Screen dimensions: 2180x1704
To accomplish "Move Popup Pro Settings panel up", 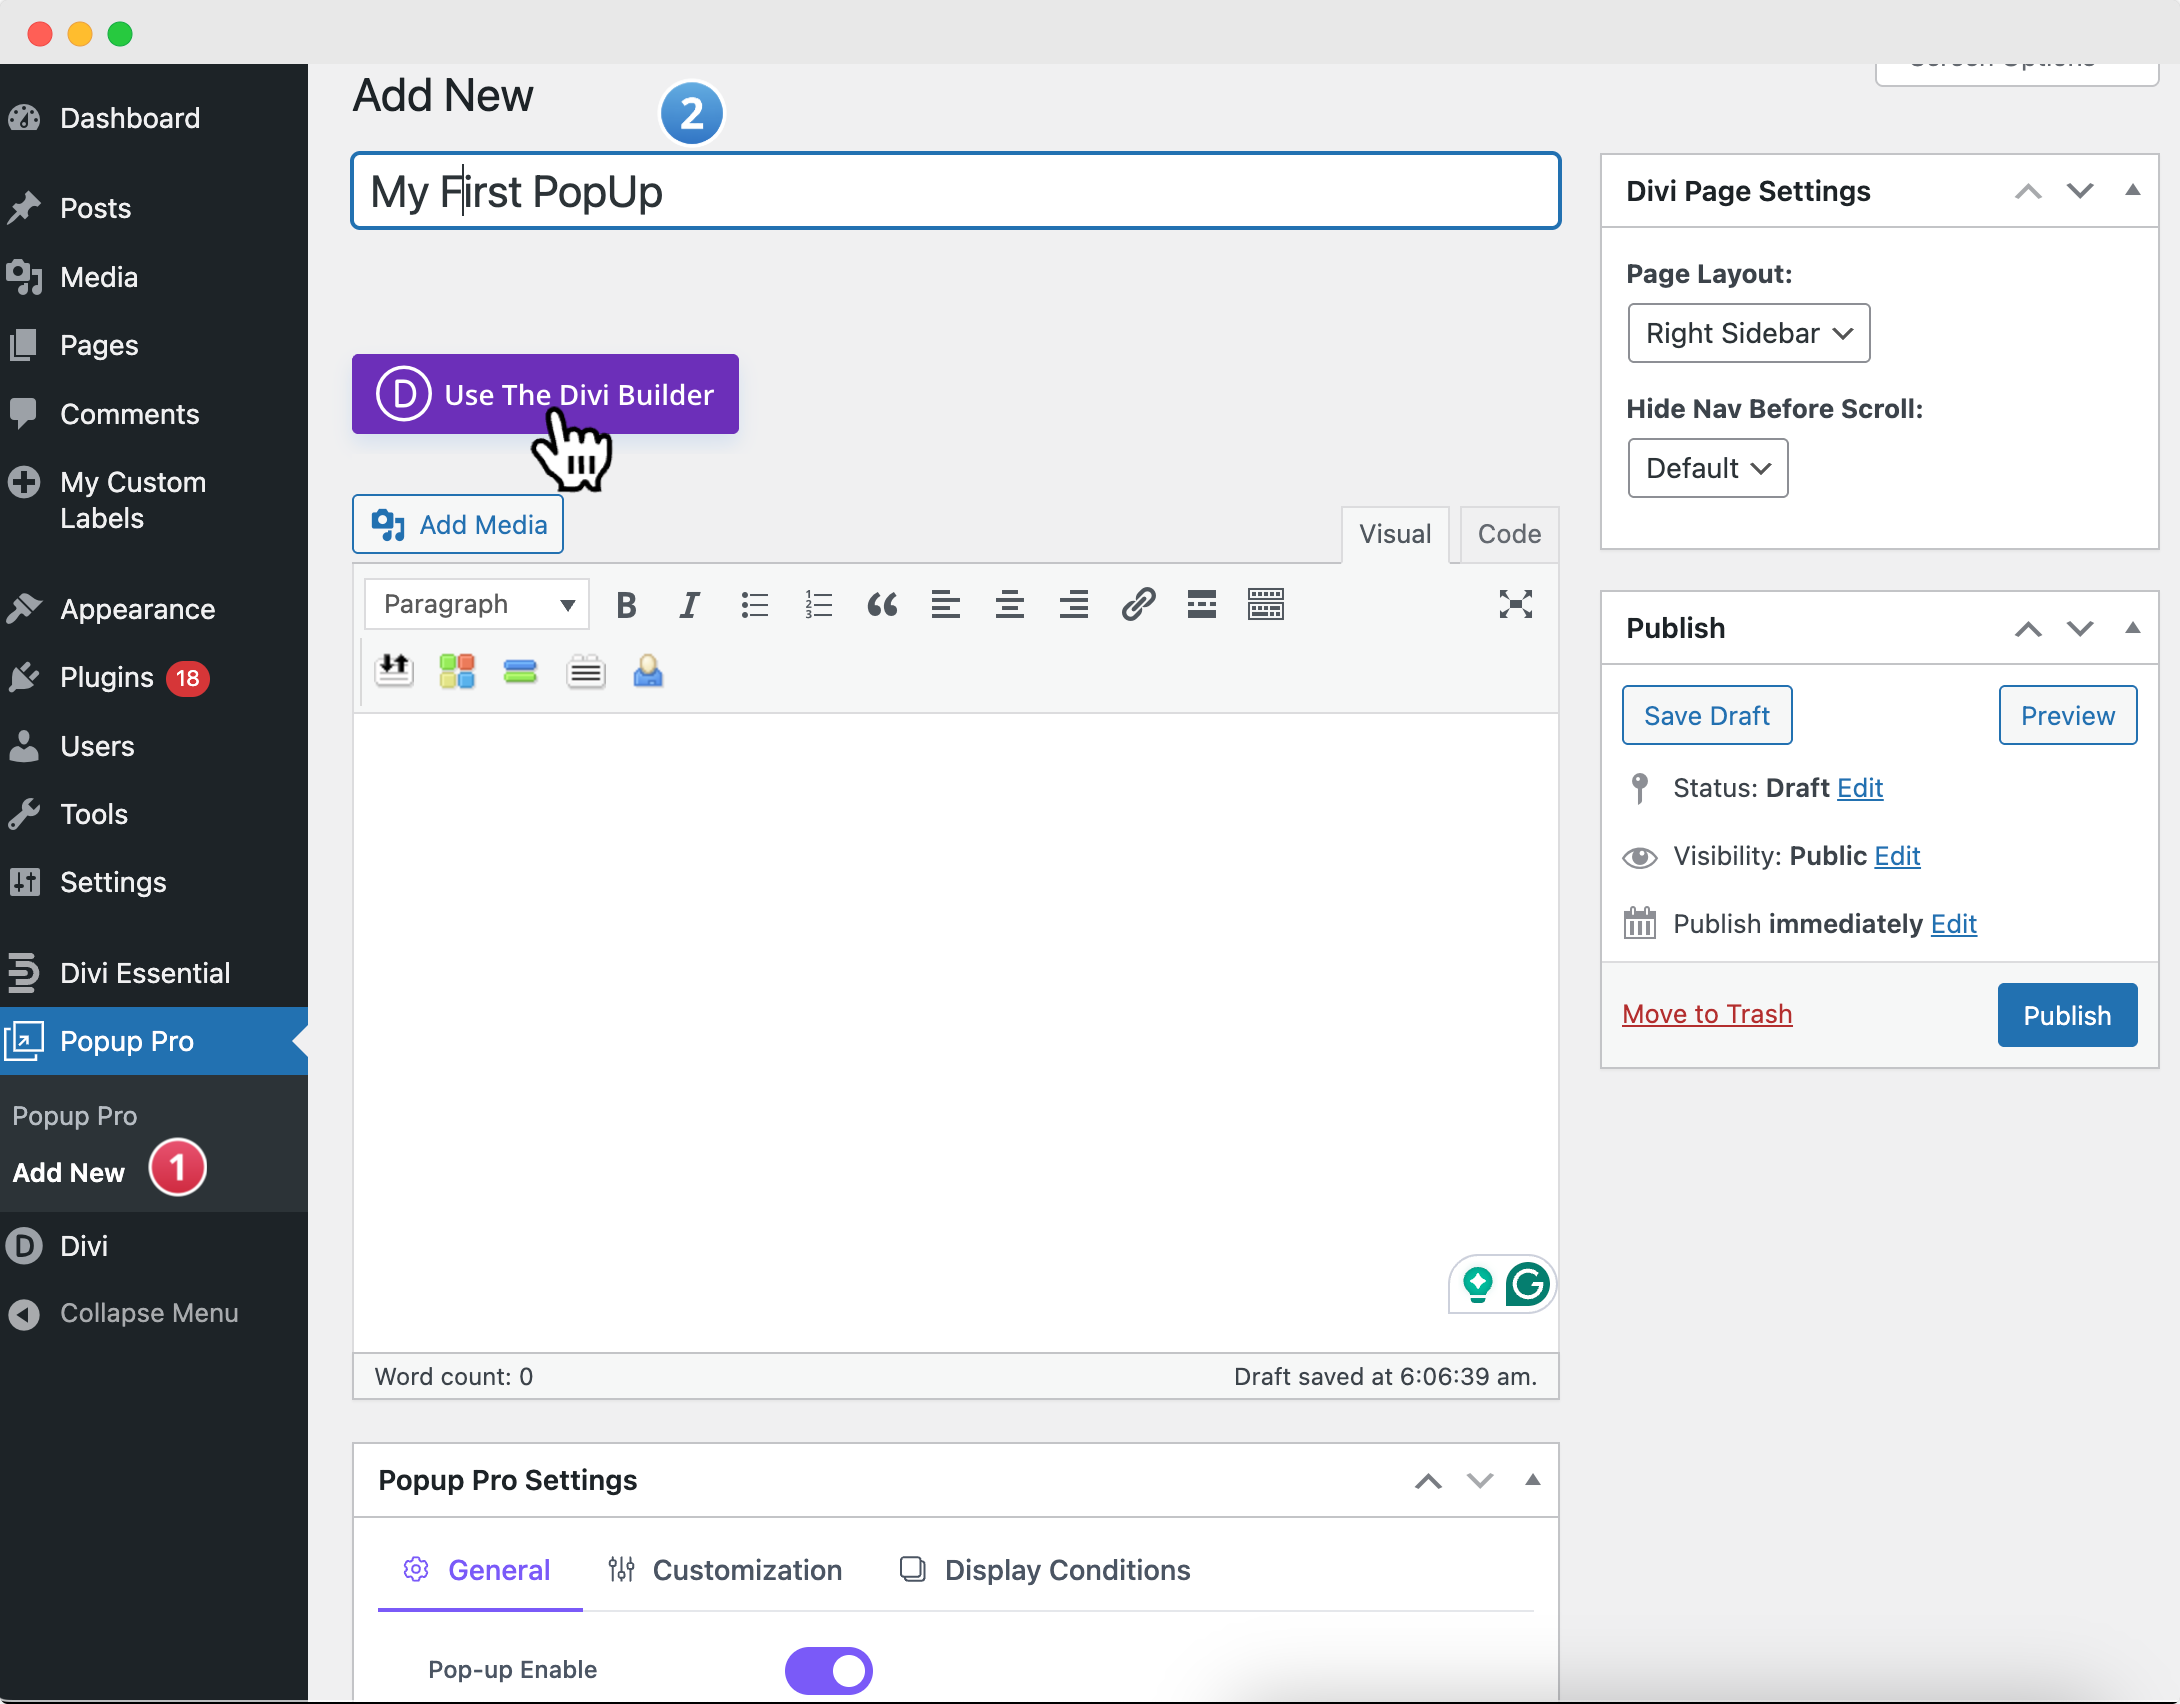I will click(x=1428, y=1481).
